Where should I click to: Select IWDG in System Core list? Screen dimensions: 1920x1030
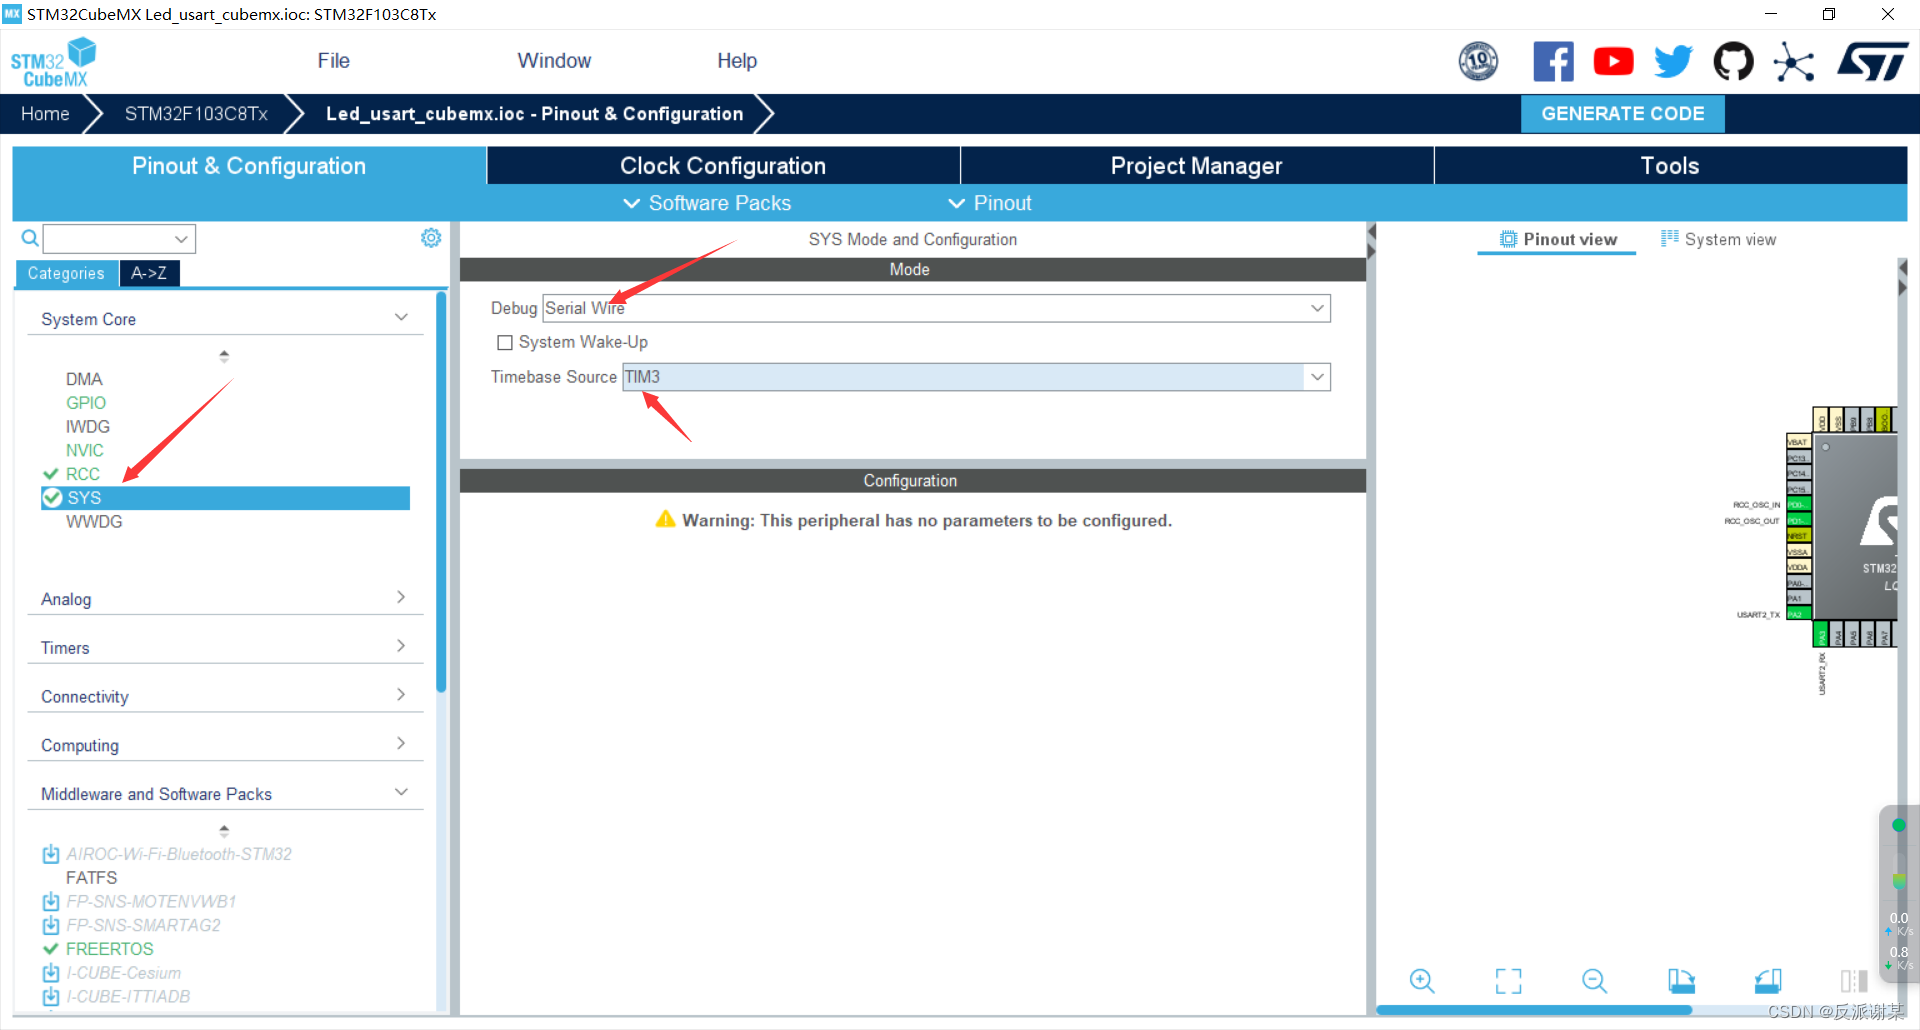[x=88, y=427]
